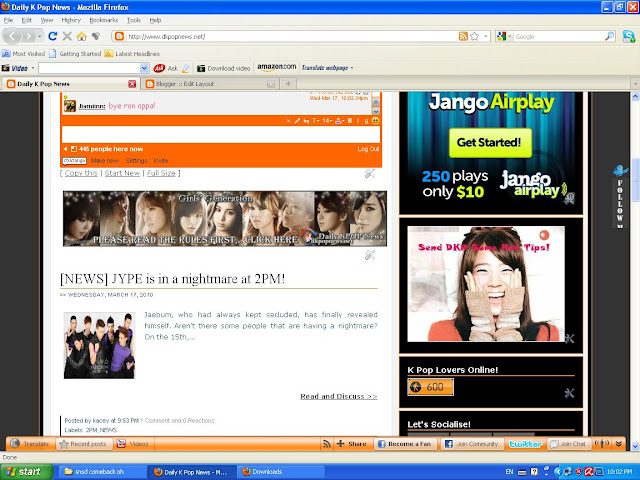The image size is (640, 480).
Task: Open the JYPE nightmare at 2PM headline
Action: 172,279
